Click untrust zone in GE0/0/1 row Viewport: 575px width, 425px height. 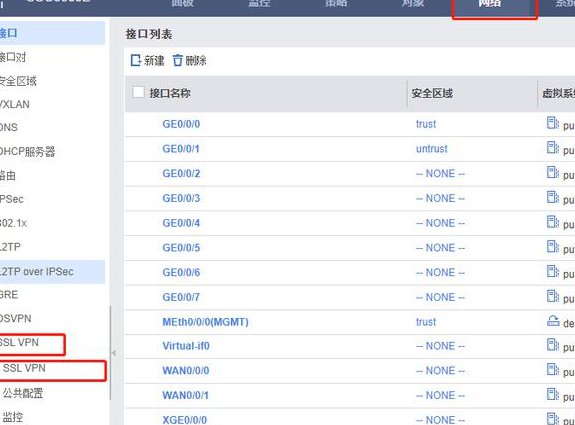coord(432,149)
